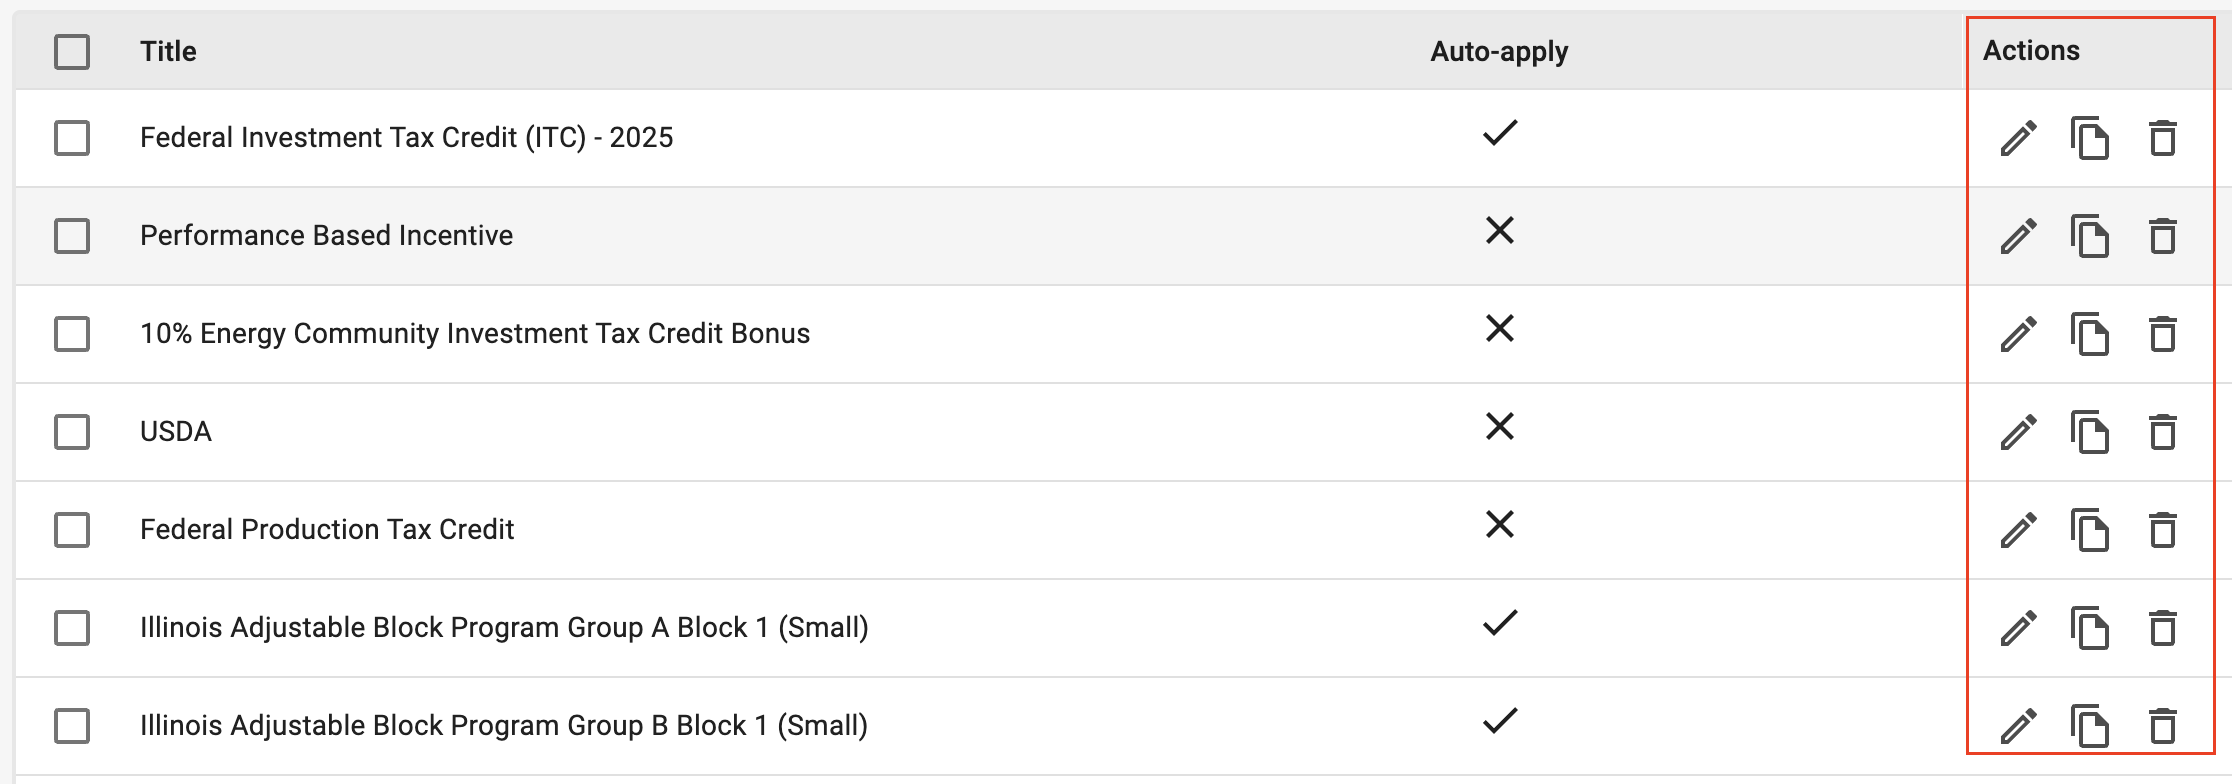Click the 10% Energy Community Investment Tax Credit Bonus title

[x=475, y=334]
